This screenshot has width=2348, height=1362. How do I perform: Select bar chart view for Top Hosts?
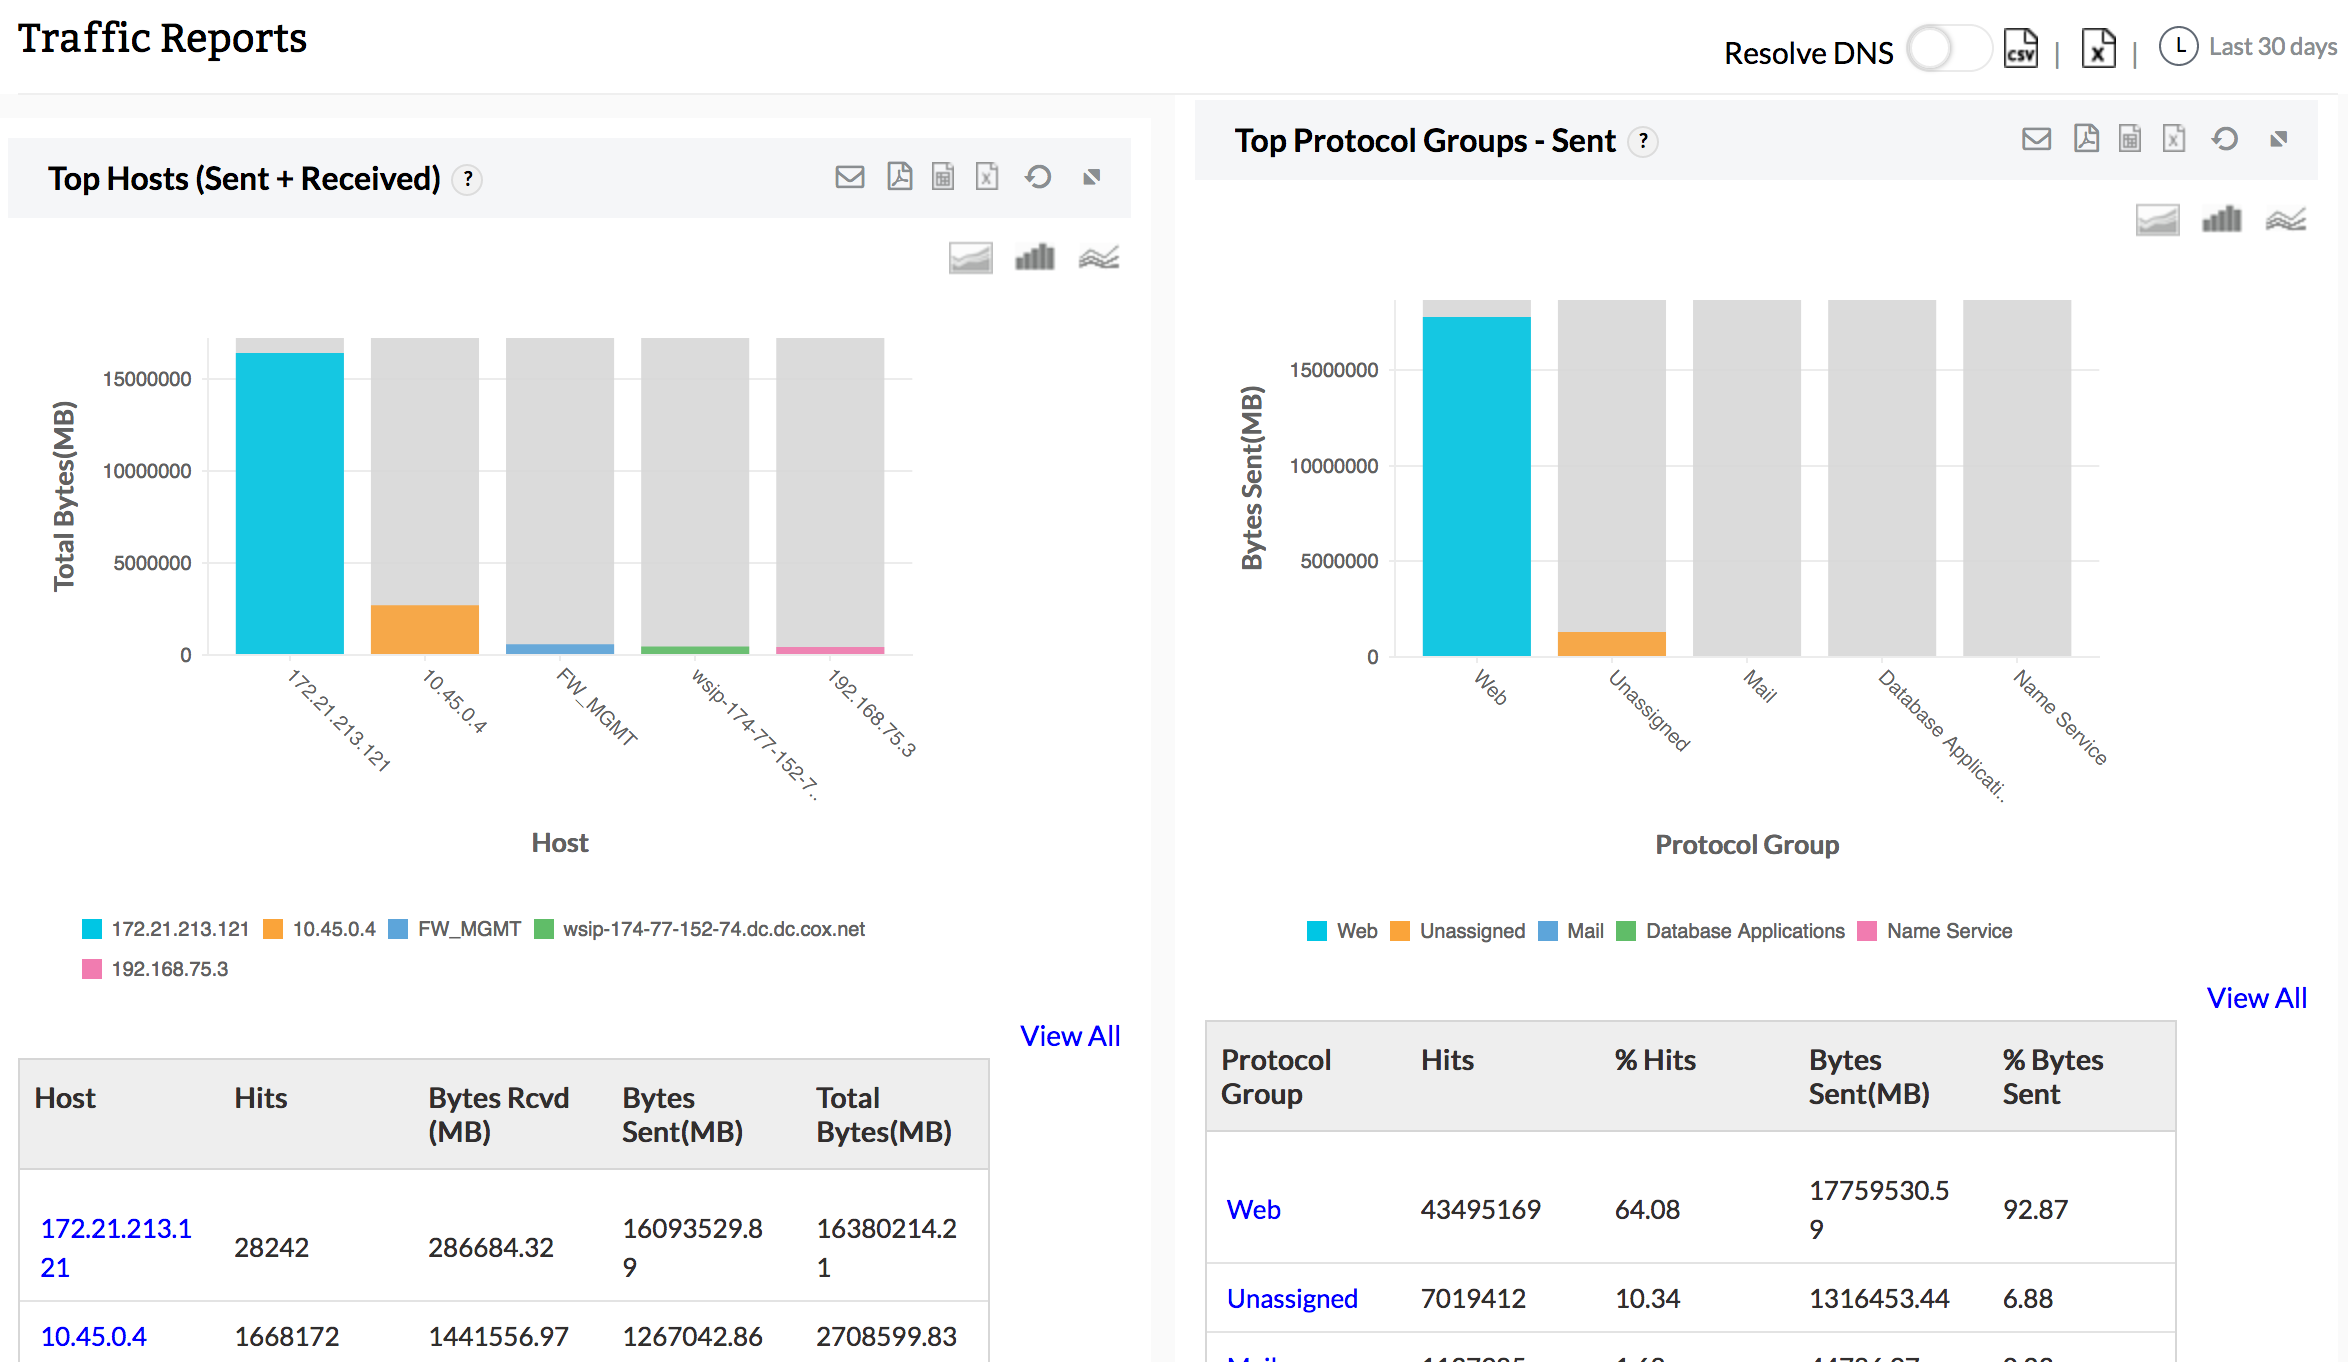(1034, 258)
